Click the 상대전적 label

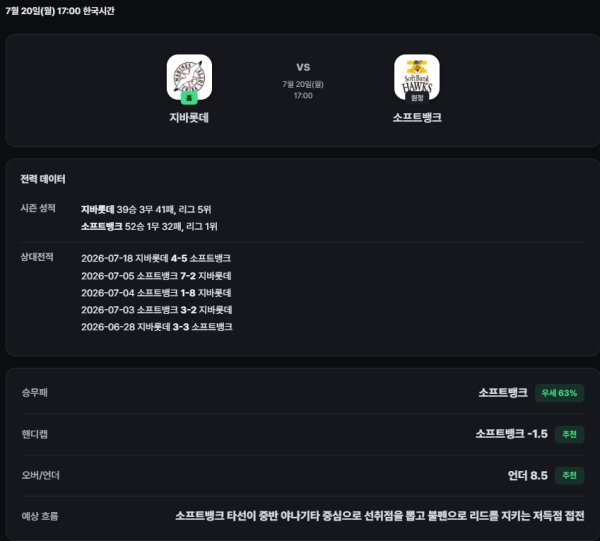37,257
